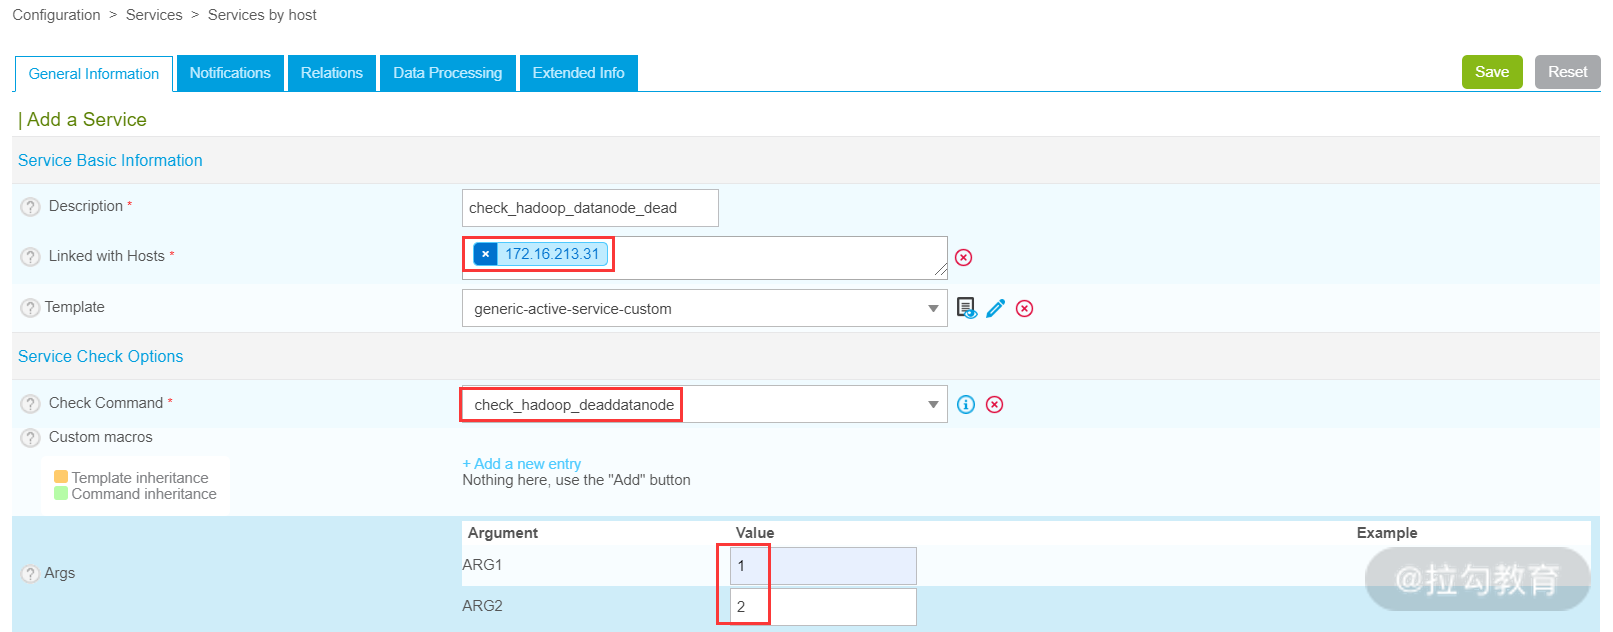Go to Services breadcrumb

(x=154, y=15)
